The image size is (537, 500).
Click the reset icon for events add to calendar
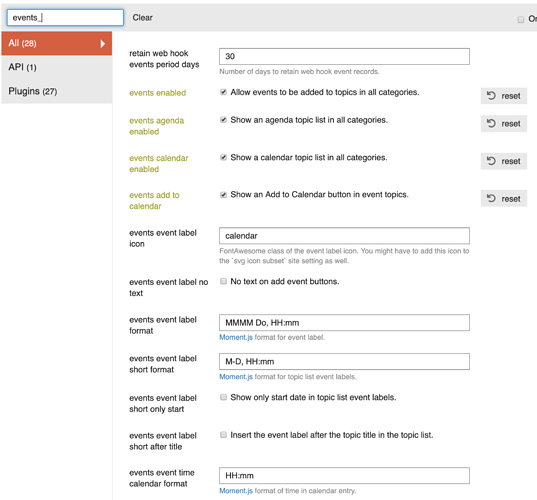pos(491,198)
